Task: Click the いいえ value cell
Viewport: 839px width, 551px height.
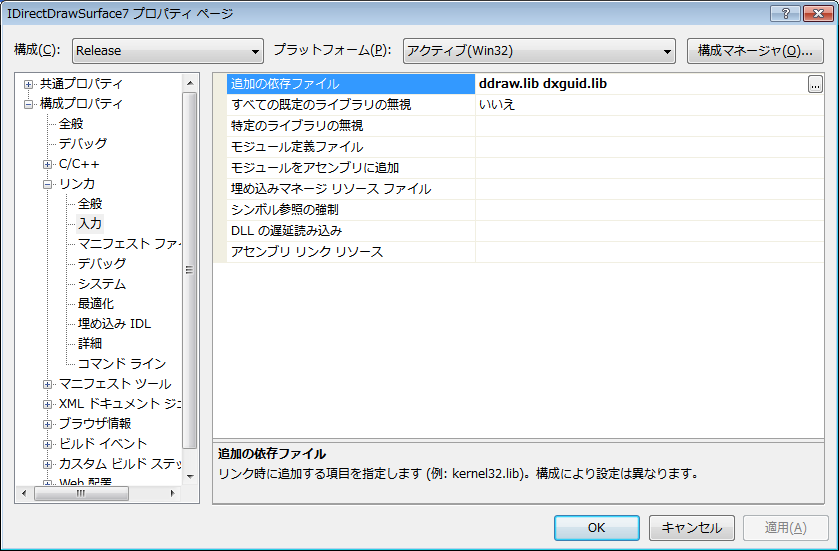Action: [649, 105]
